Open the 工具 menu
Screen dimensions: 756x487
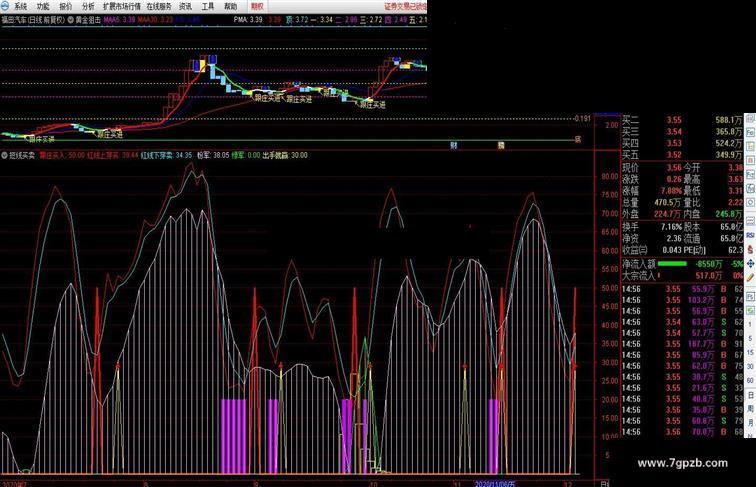(x=208, y=6)
